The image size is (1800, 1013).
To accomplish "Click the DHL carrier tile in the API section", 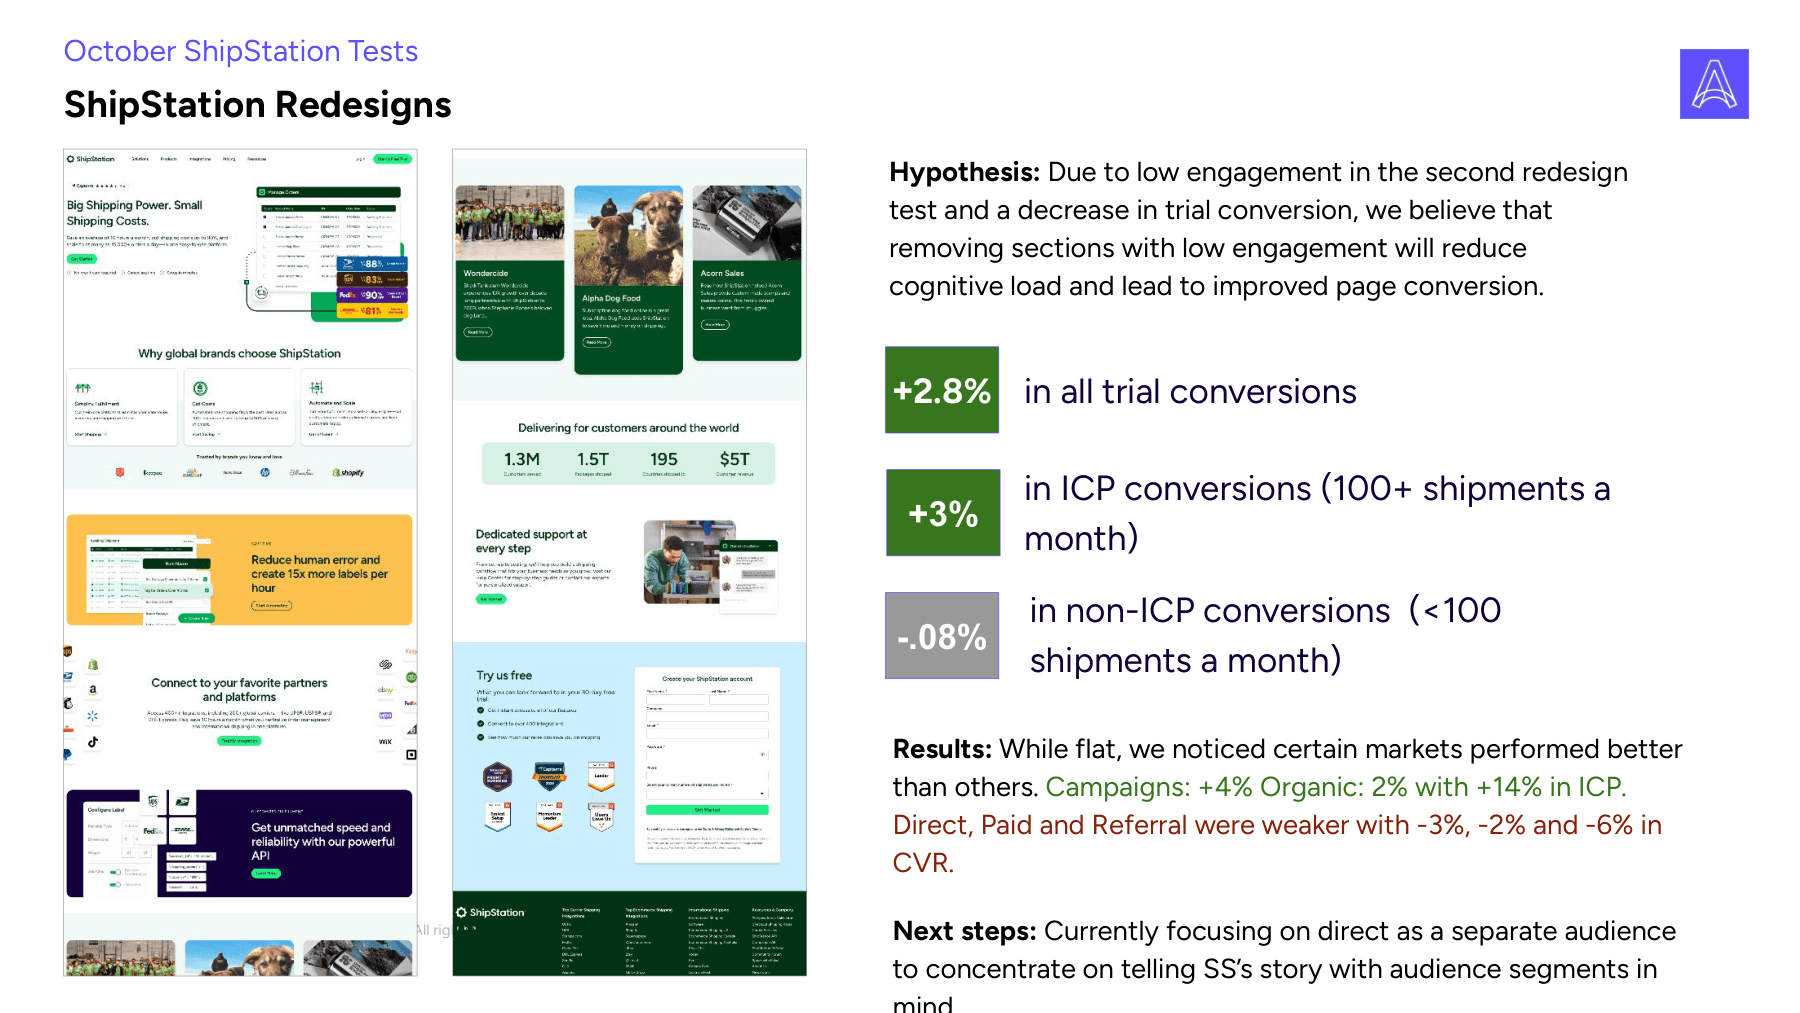I will (183, 830).
